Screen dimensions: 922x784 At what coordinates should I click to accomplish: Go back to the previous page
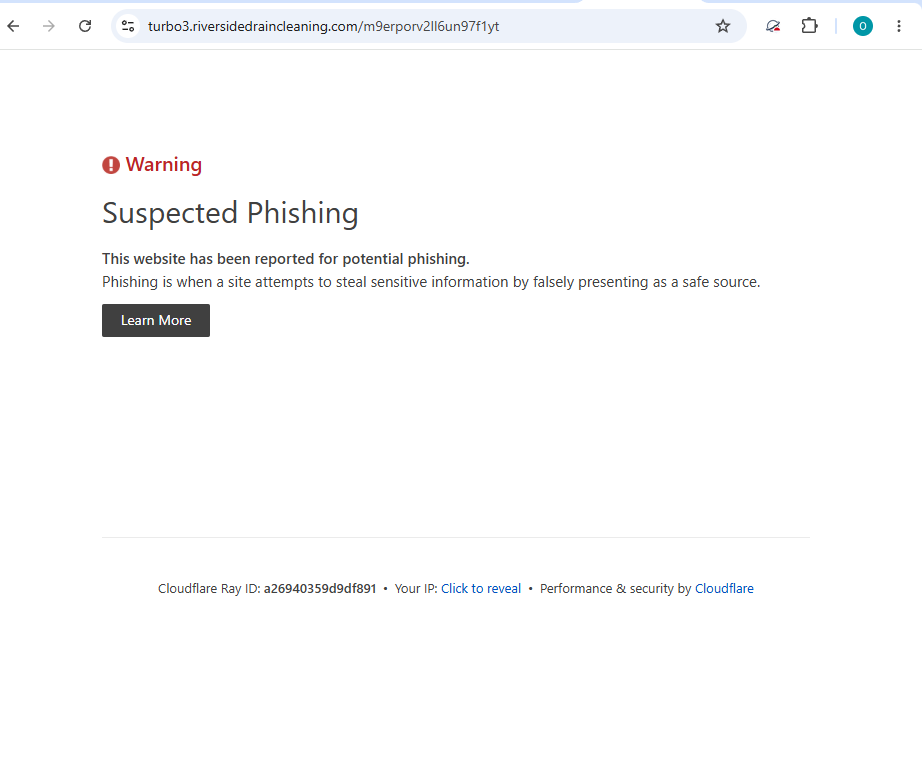pos(13,26)
